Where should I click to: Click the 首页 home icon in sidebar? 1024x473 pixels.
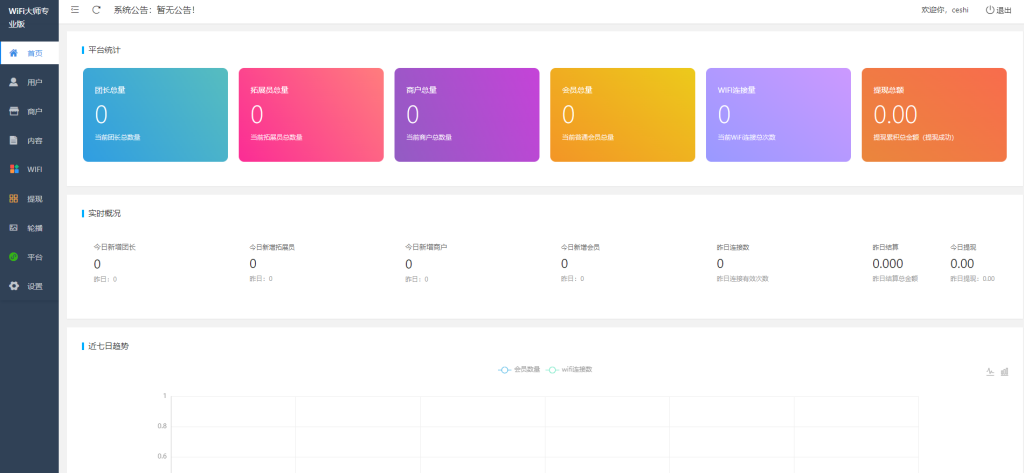tap(13, 52)
